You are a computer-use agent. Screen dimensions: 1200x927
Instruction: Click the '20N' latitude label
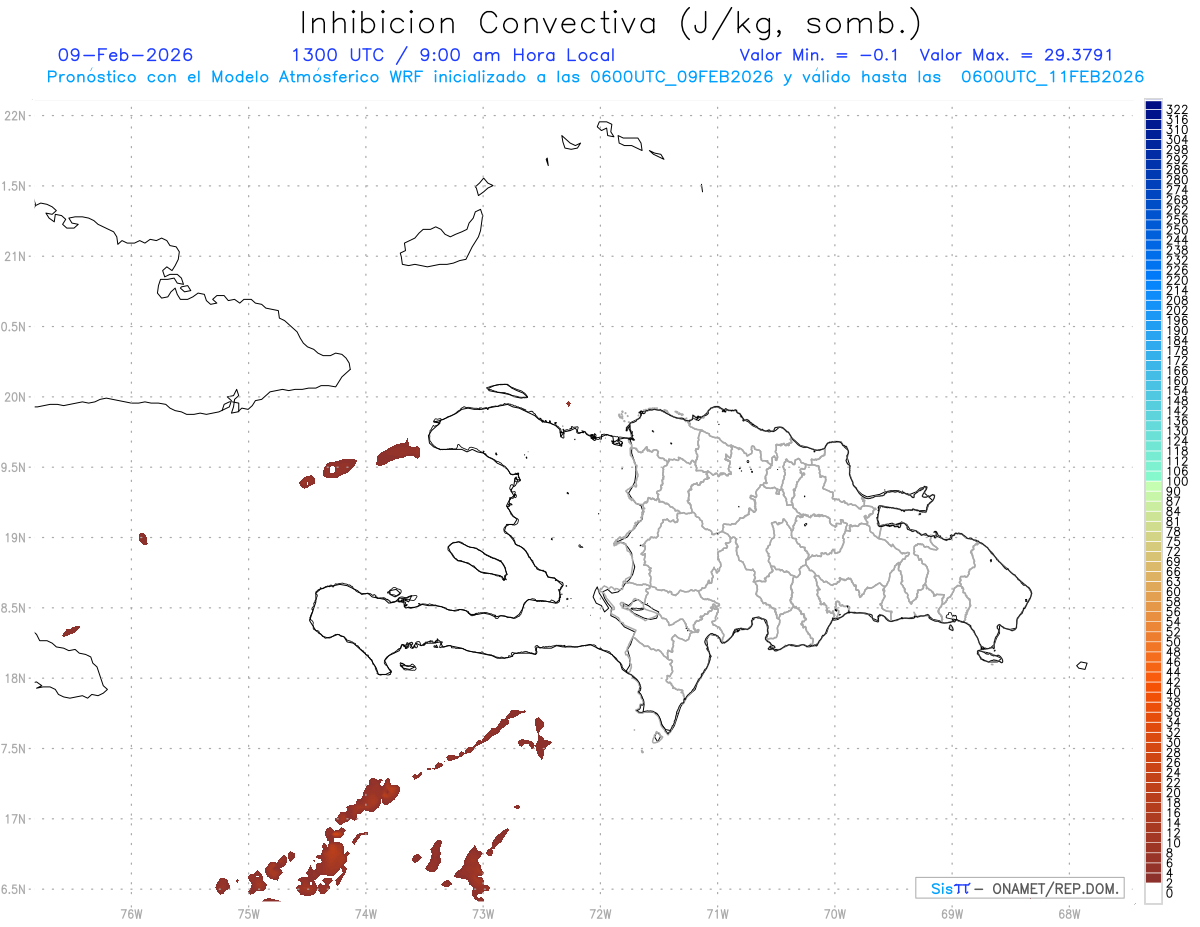coord(15,397)
